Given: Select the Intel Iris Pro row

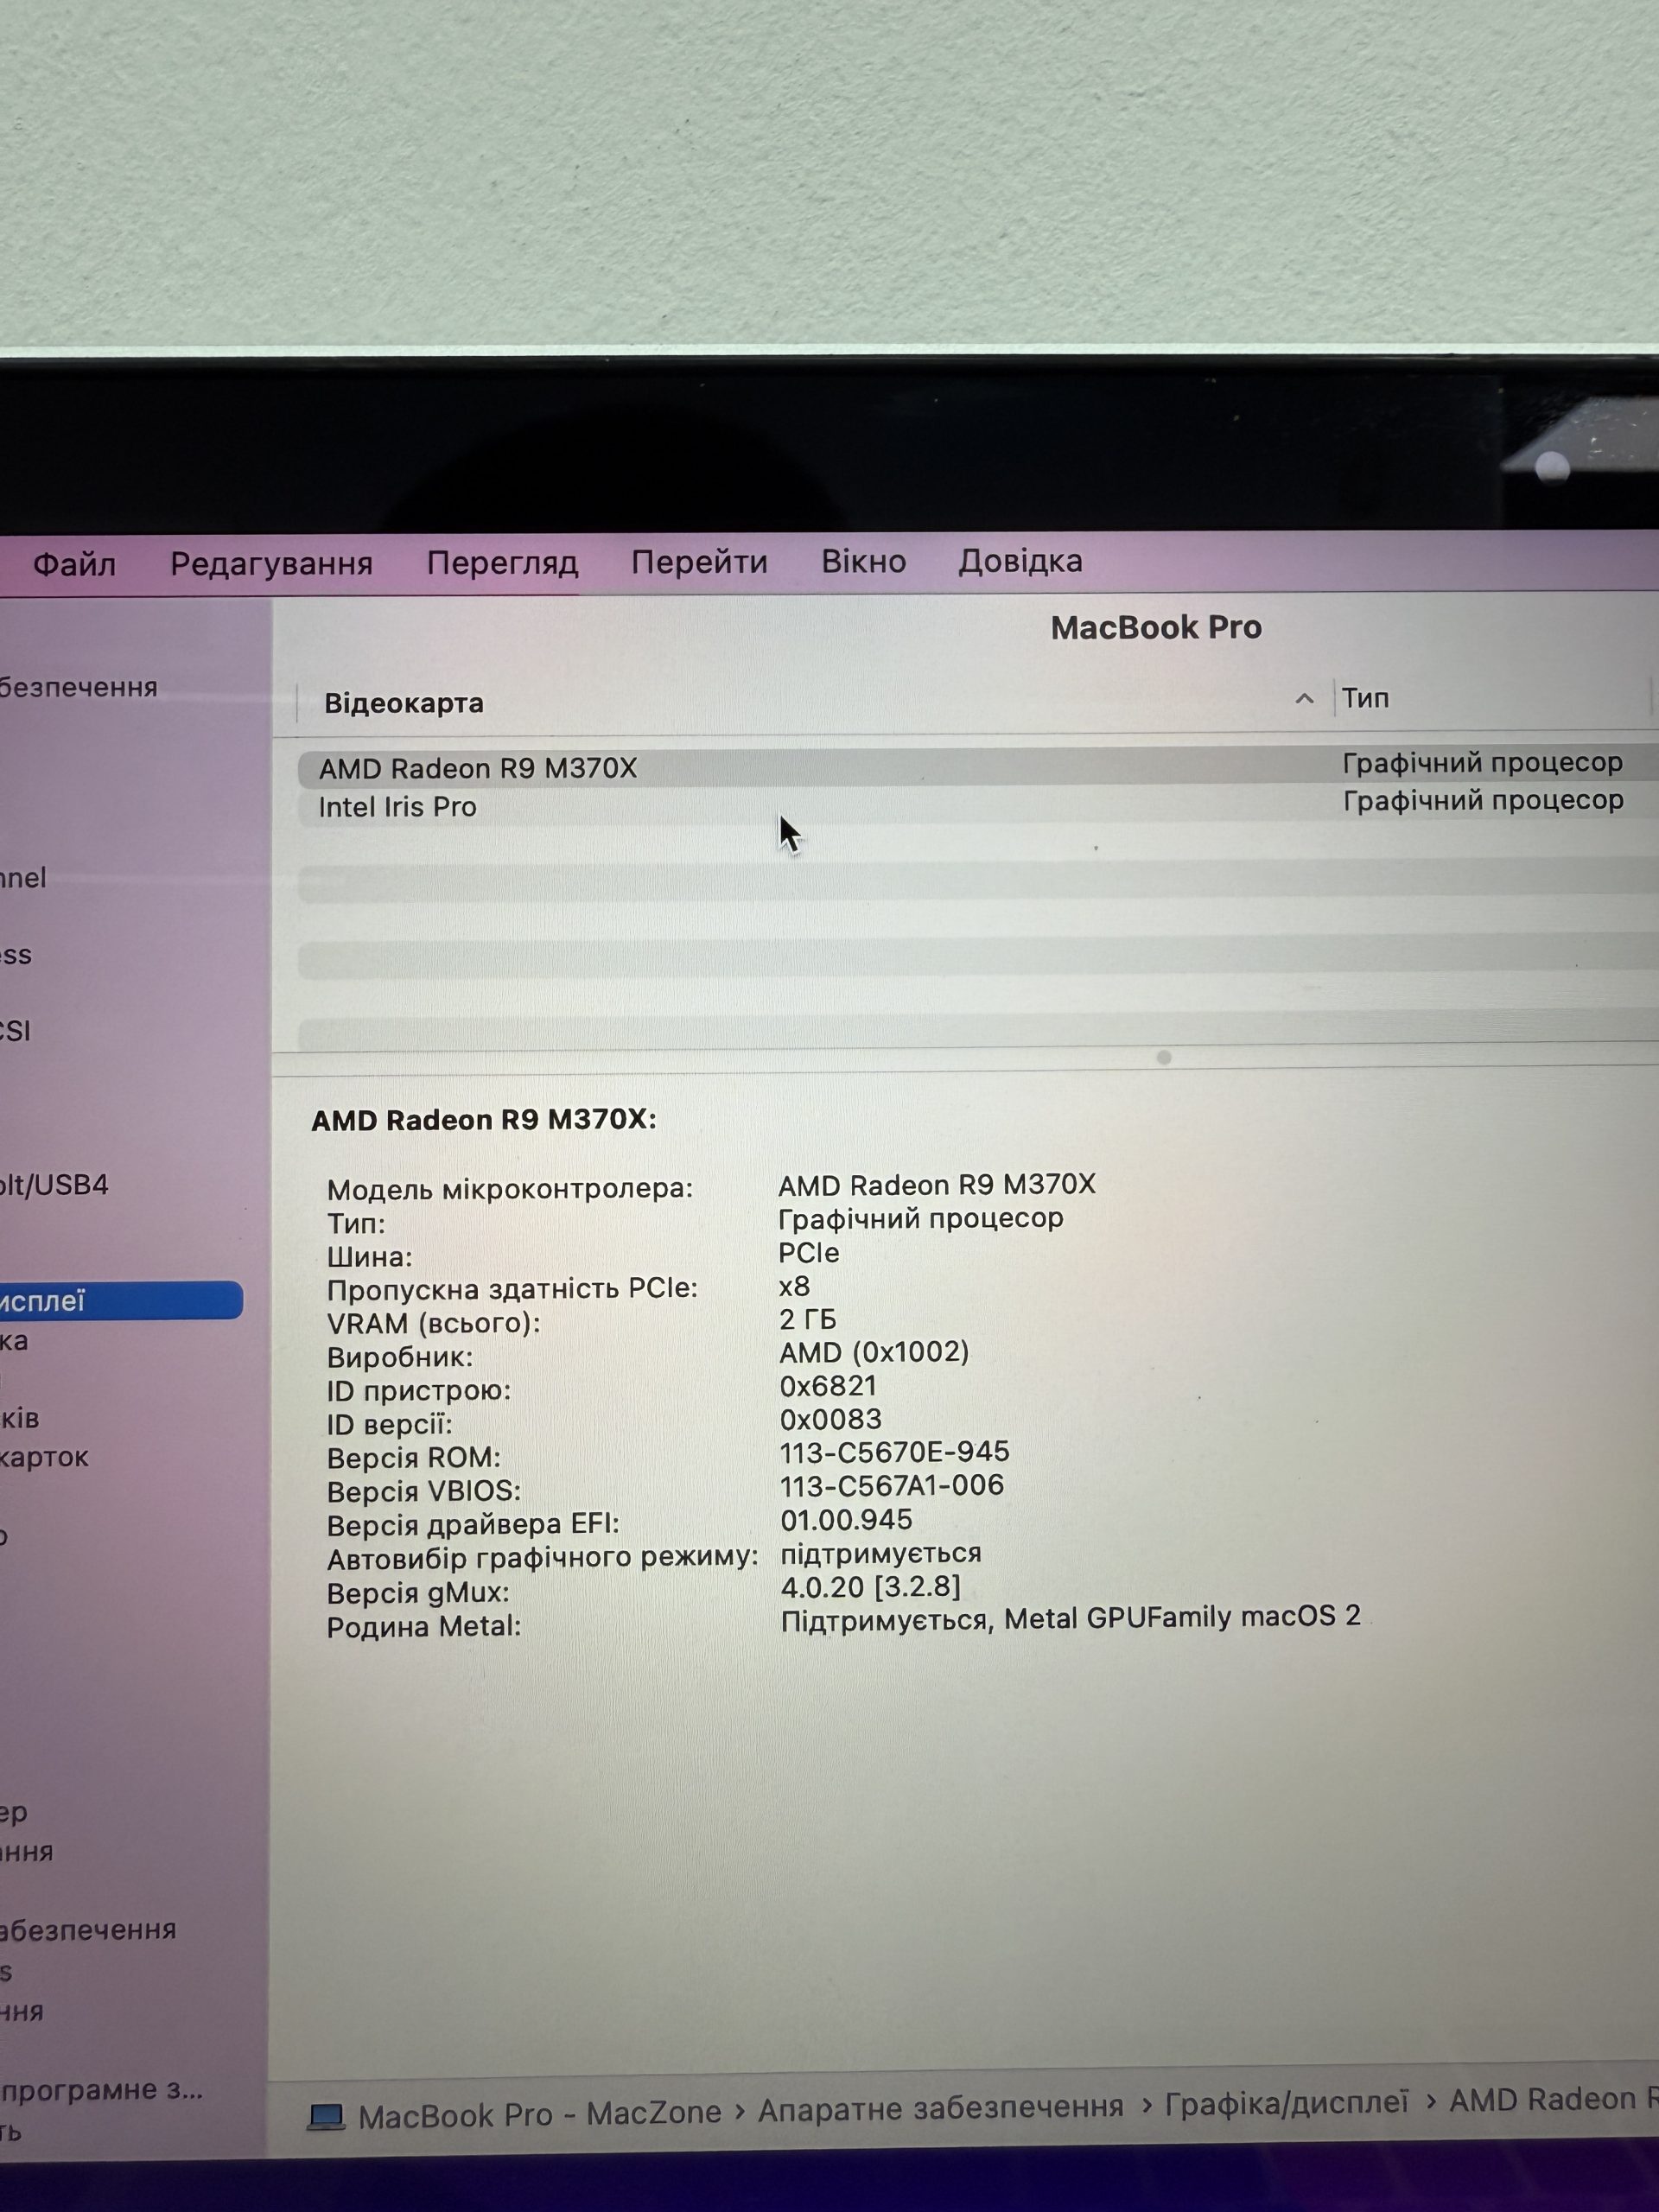Looking at the screenshot, I should [x=978, y=805].
